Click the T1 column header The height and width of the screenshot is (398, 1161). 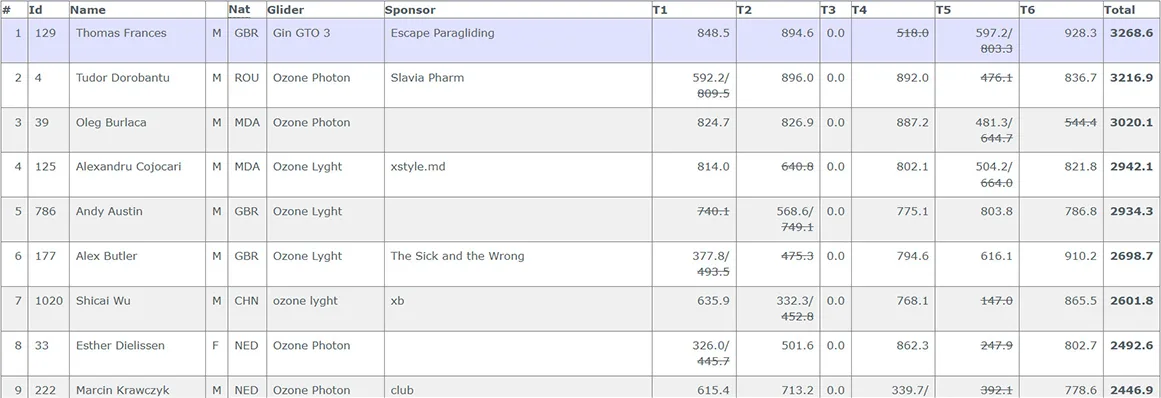coord(660,10)
